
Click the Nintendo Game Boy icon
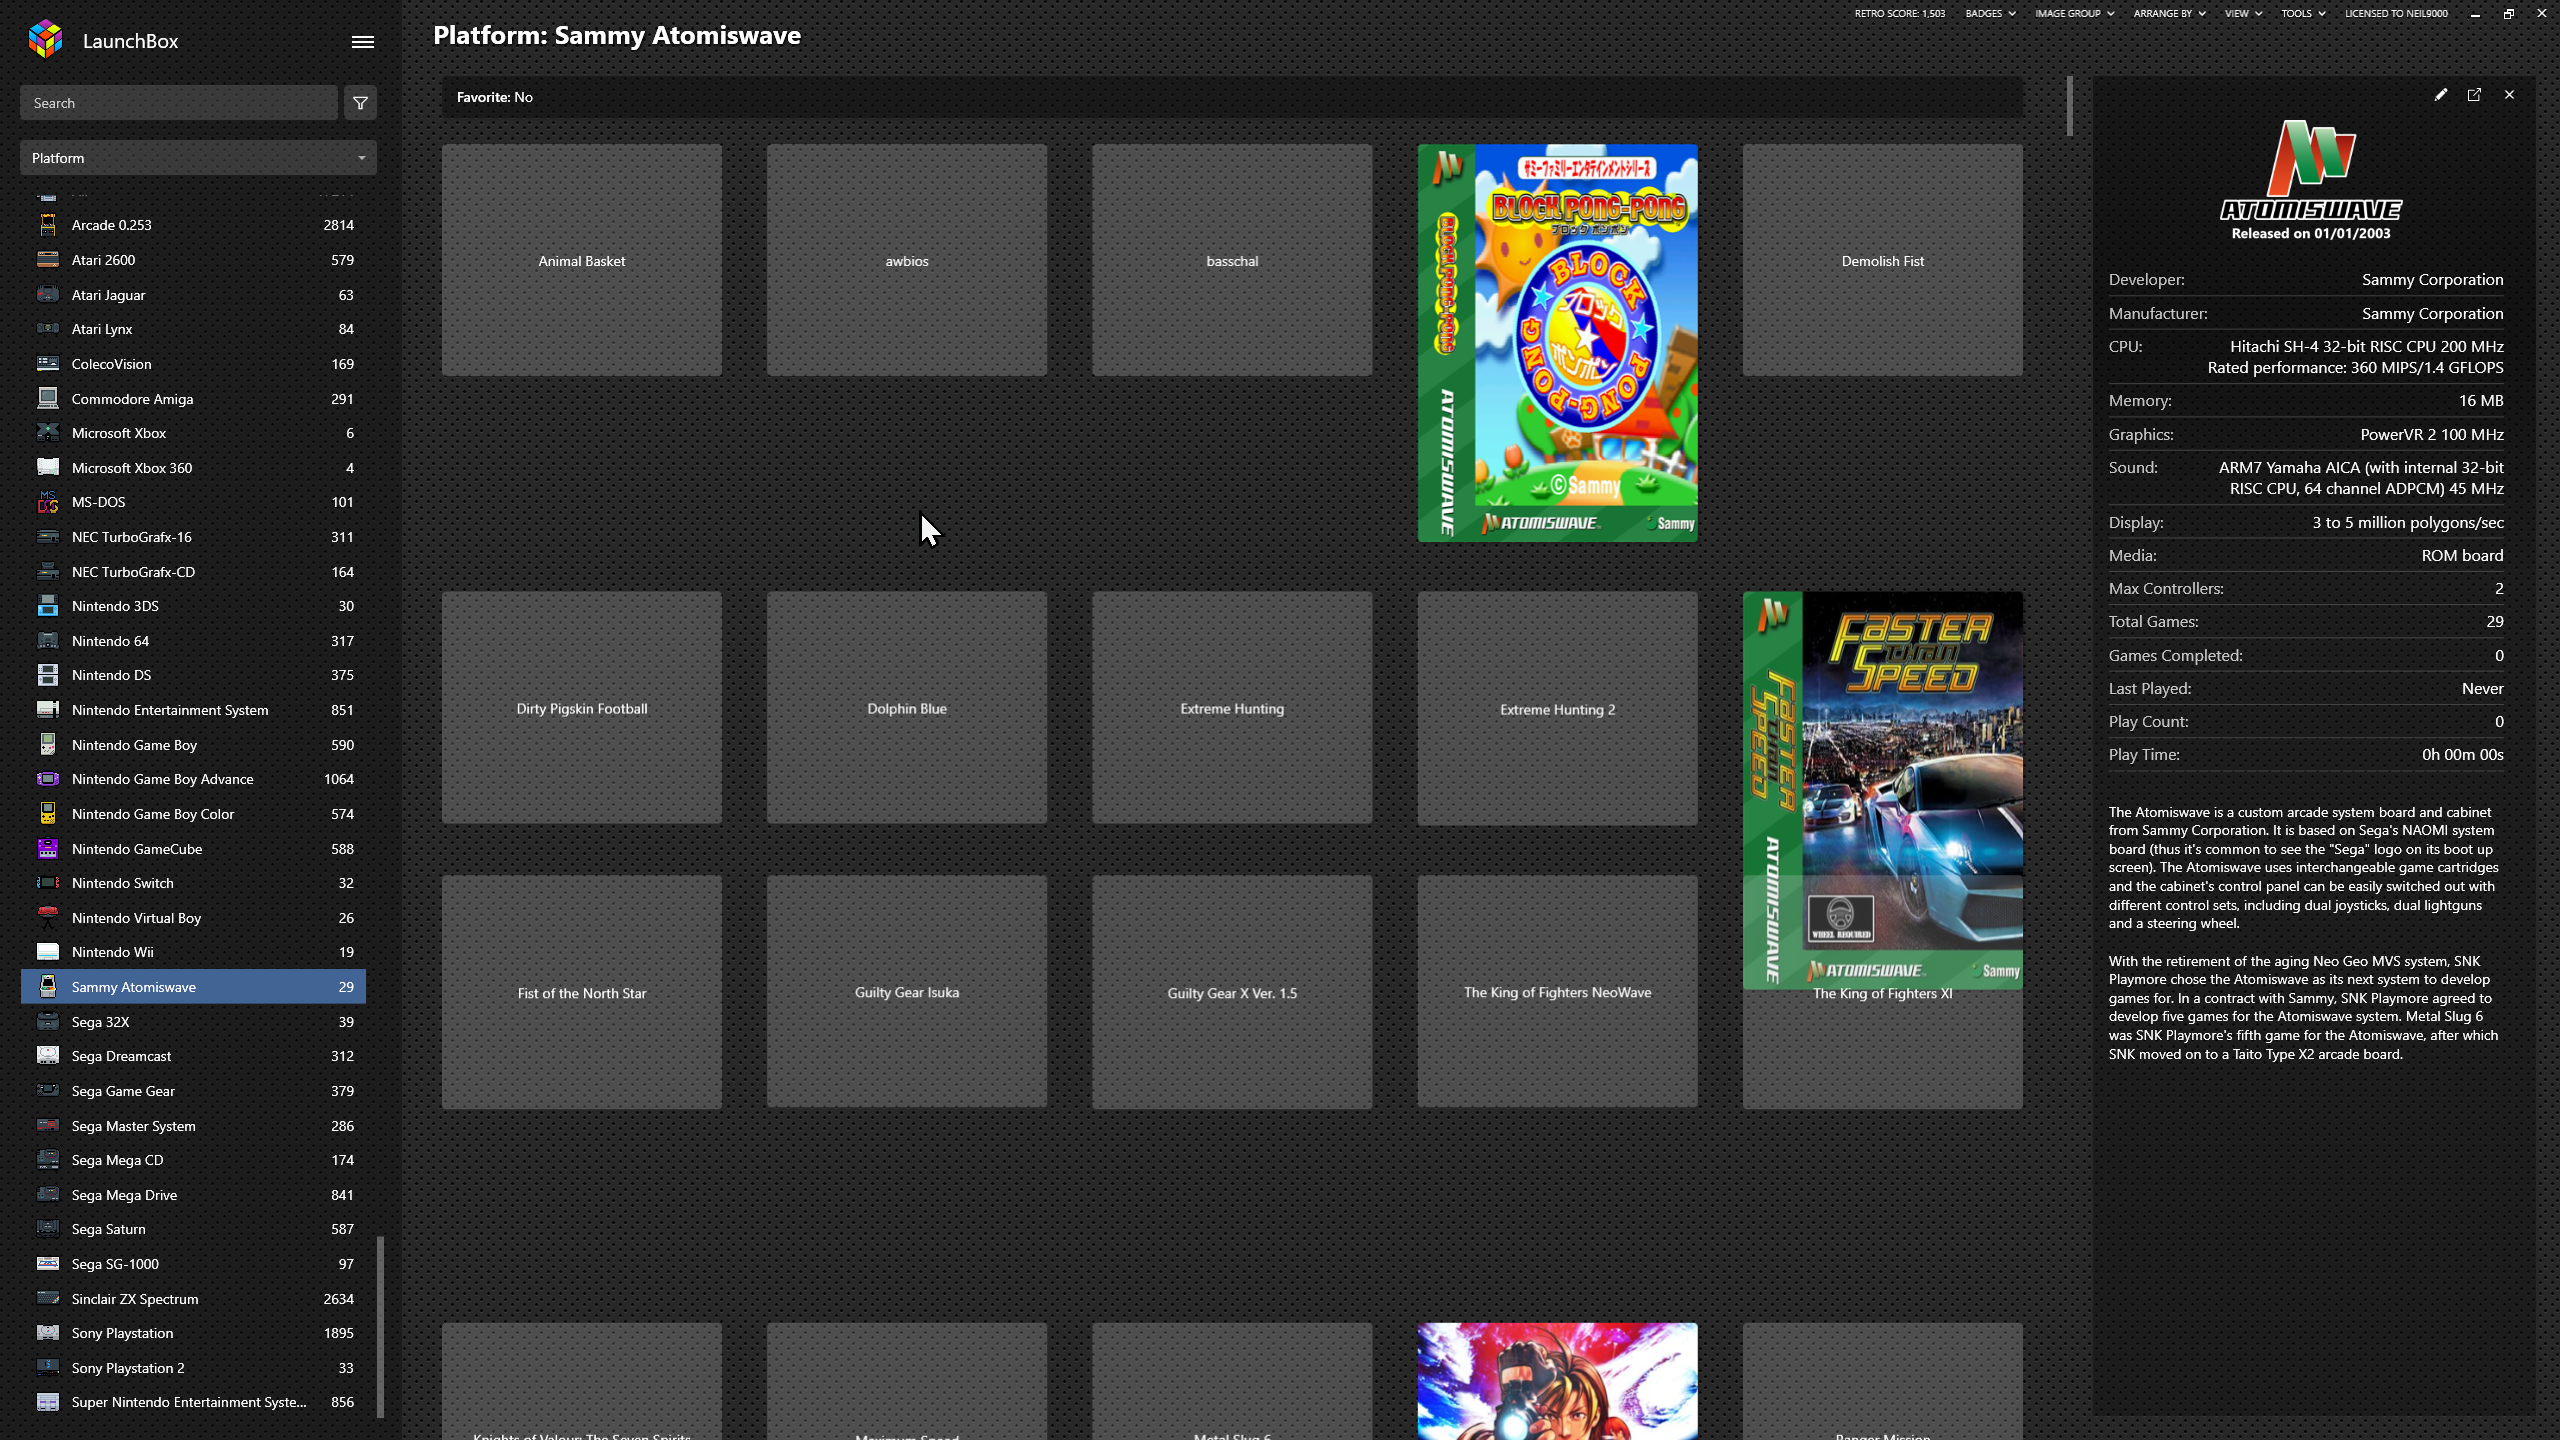(48, 745)
